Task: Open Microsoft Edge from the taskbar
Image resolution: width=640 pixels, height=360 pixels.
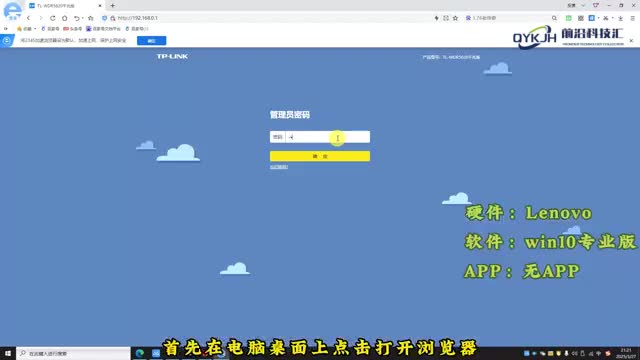Action: (x=140, y=353)
